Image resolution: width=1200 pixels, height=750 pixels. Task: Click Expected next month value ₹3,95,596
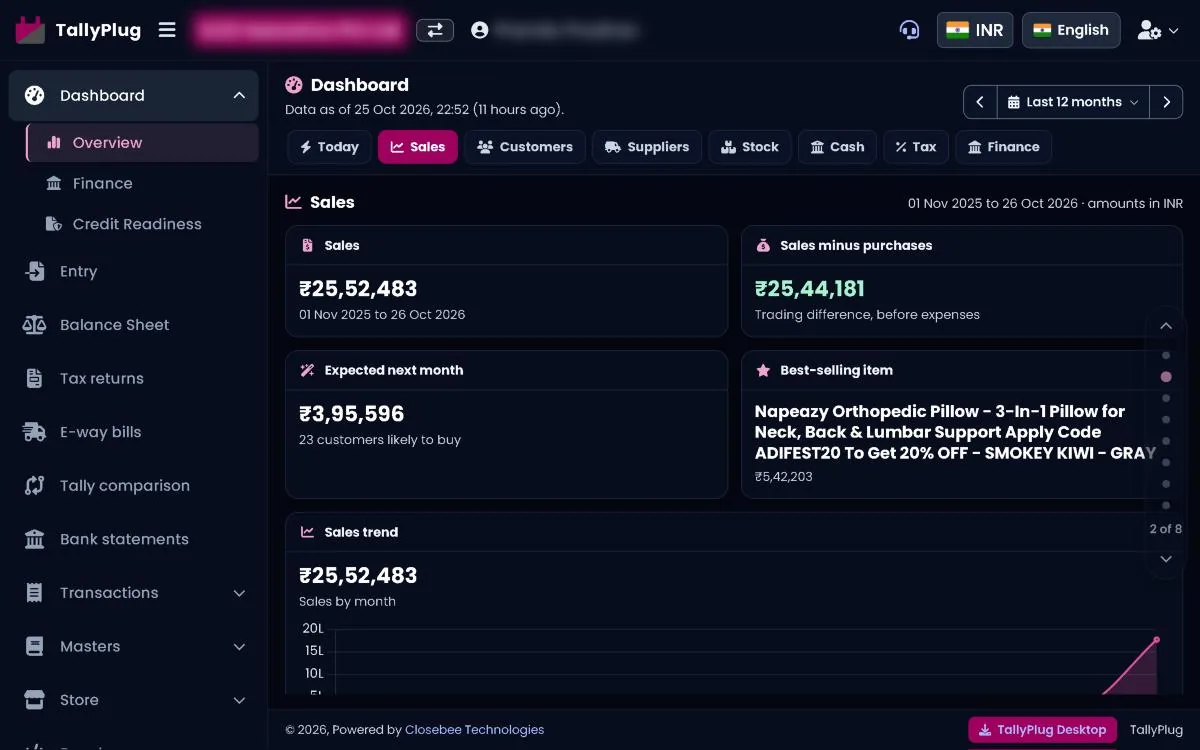pyautogui.click(x=352, y=414)
